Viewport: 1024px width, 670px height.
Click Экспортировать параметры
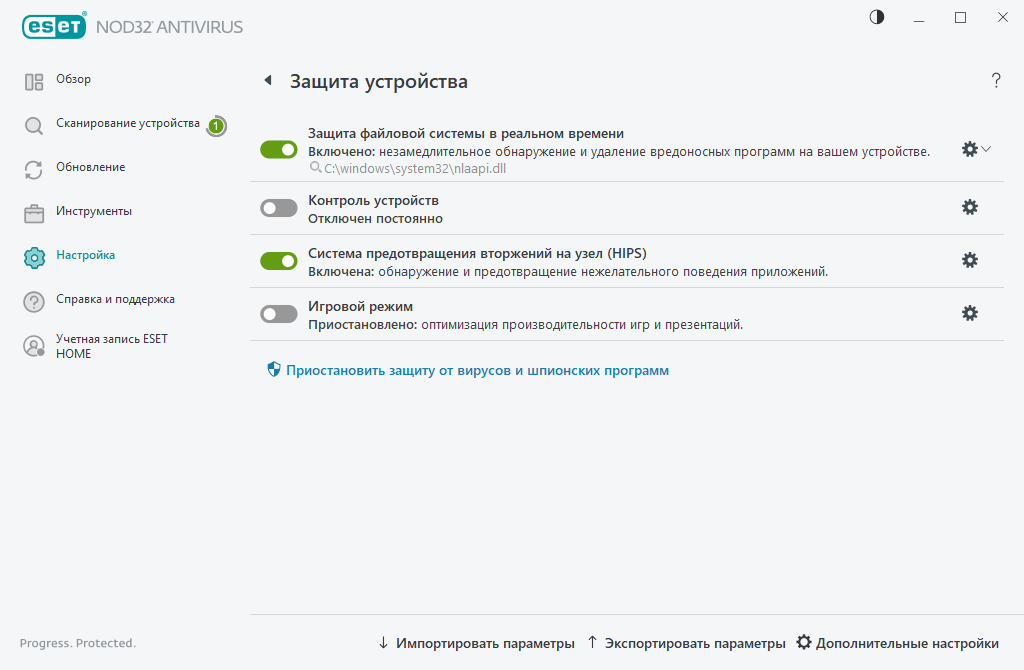click(686, 643)
